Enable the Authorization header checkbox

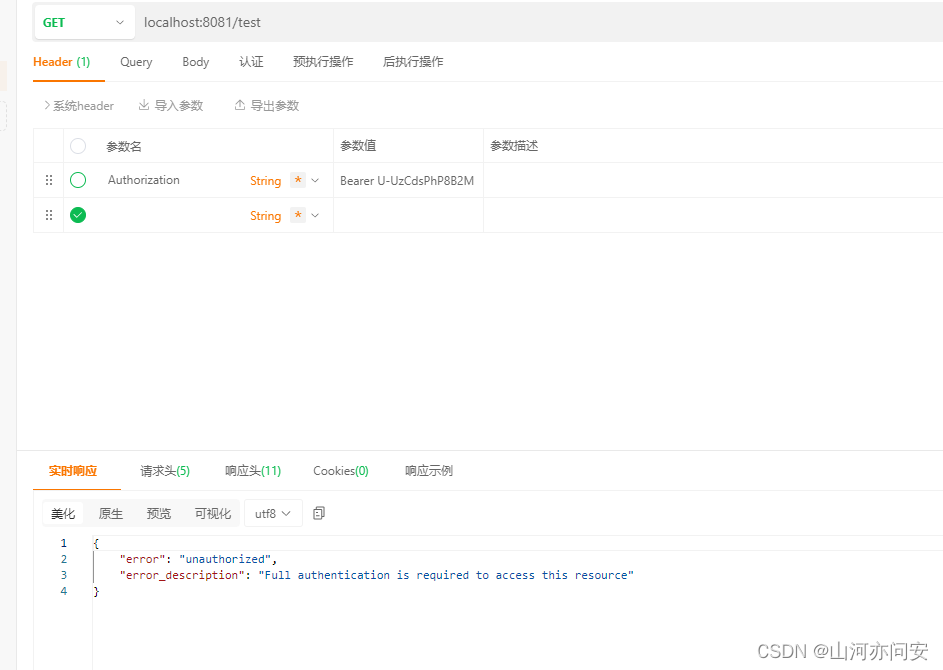(x=78, y=180)
